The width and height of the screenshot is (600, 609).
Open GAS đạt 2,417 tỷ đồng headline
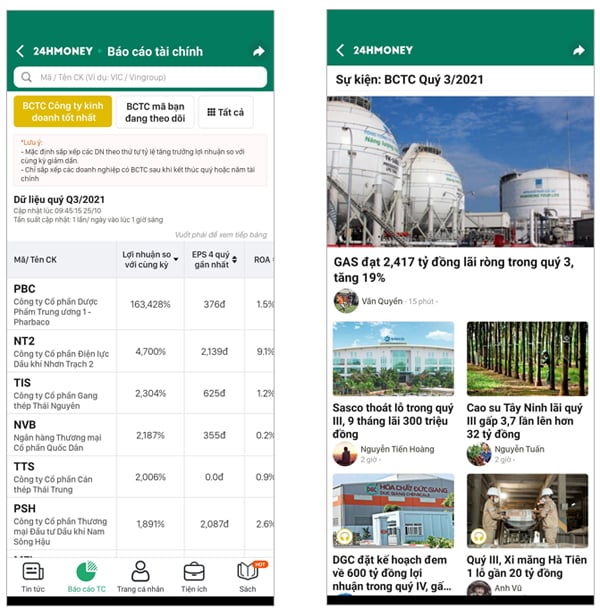click(x=454, y=270)
